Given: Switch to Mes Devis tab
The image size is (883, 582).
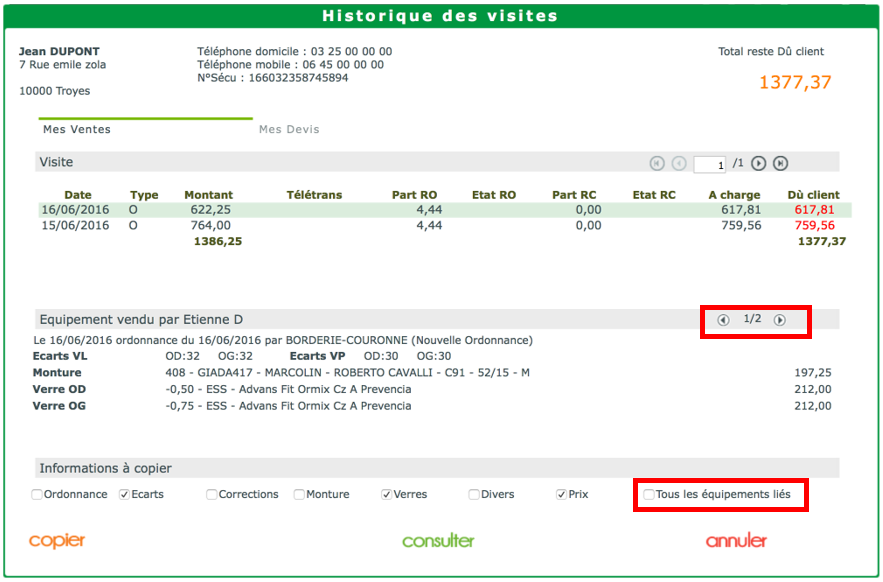Looking at the screenshot, I should (x=289, y=129).
